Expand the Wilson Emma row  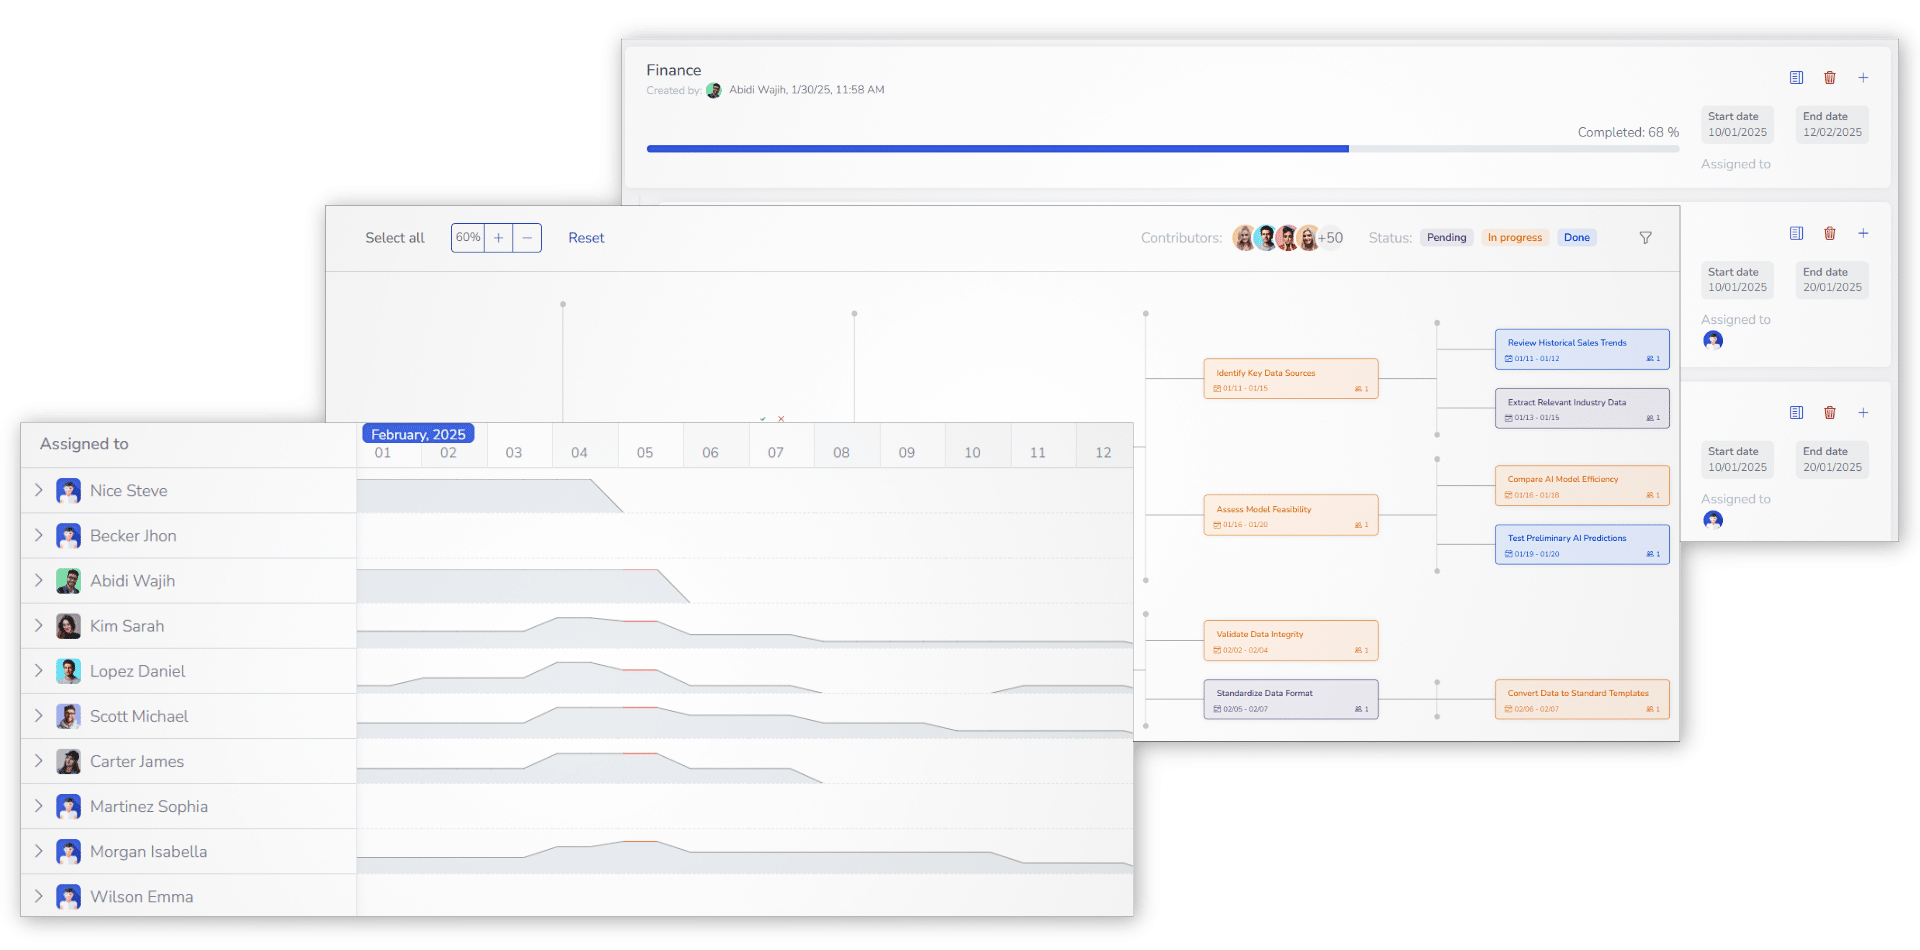point(39,896)
